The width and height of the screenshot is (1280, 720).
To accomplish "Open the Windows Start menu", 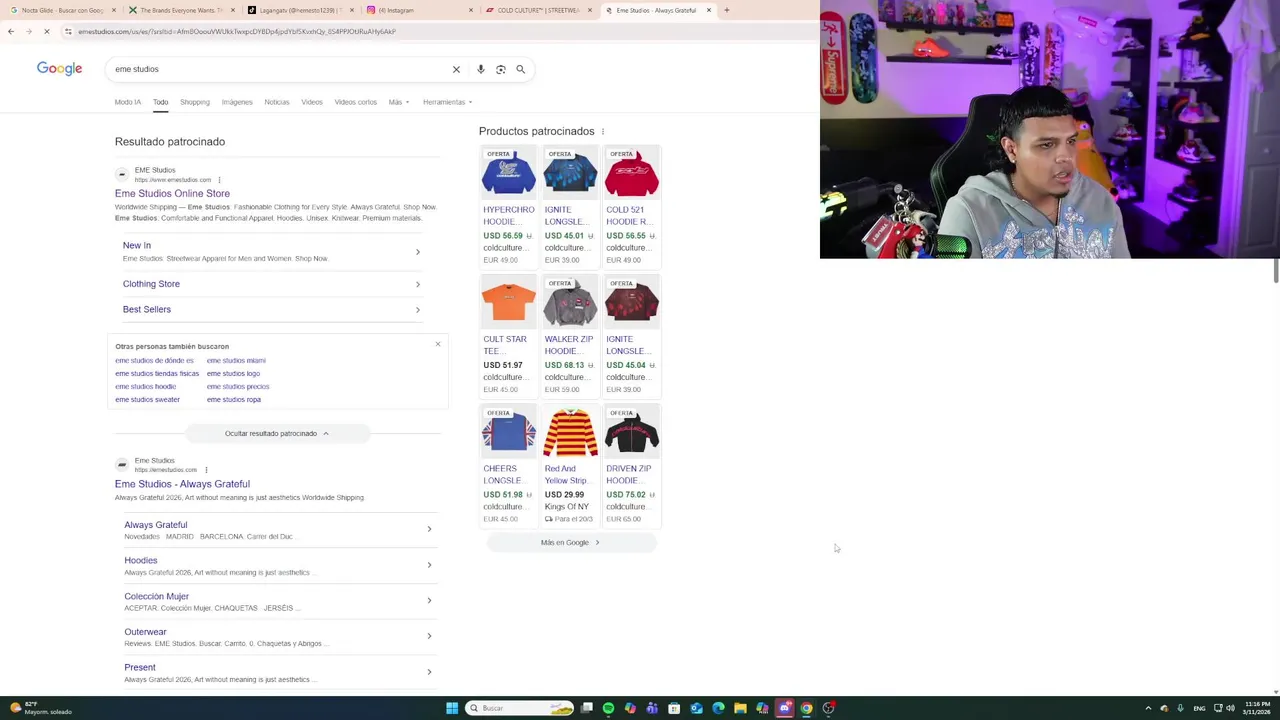I will [452, 708].
